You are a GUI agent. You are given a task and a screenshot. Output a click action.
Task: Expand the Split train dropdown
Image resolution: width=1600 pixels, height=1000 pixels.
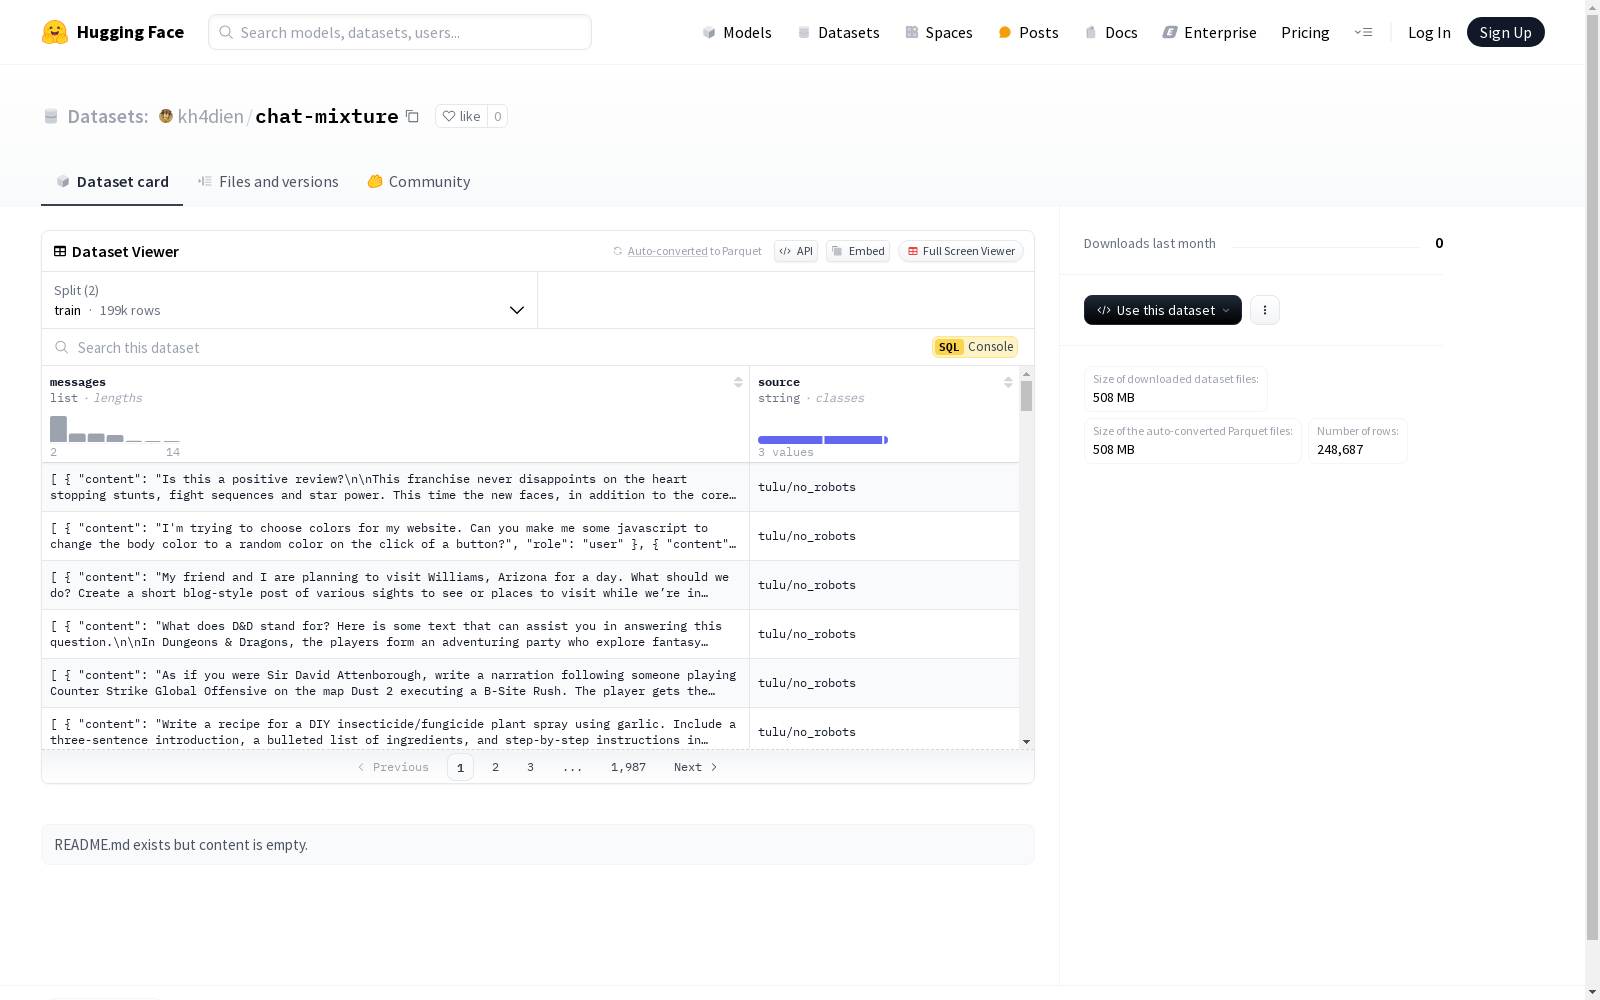point(290,300)
